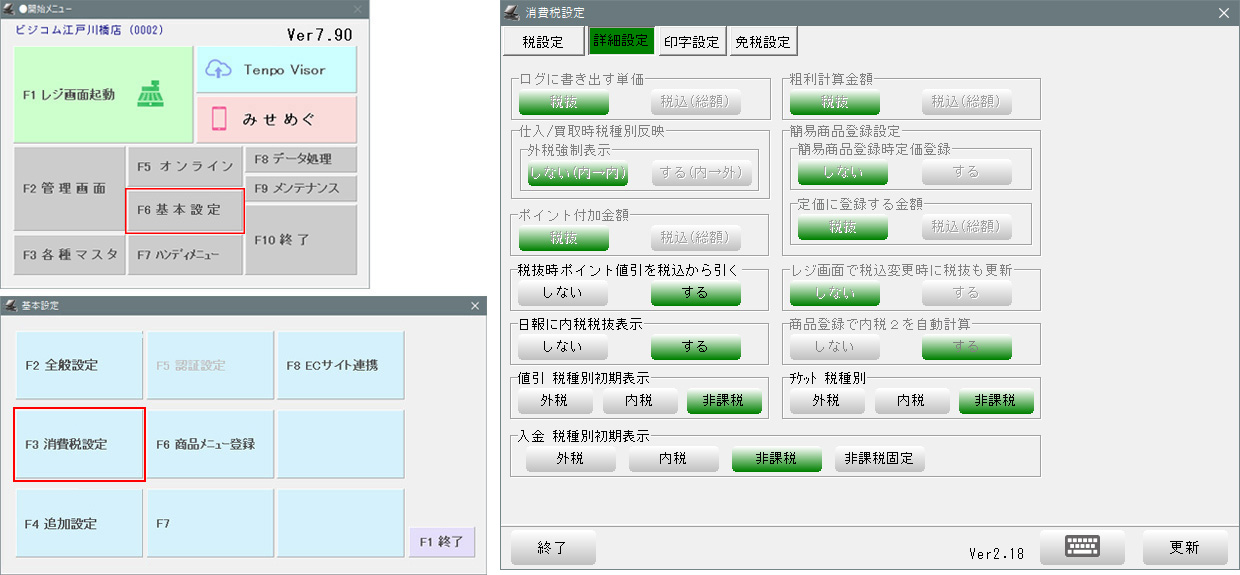The image size is (1240, 575).
Task: Click the みせめぐ smartphone icon
Action: 218,119
